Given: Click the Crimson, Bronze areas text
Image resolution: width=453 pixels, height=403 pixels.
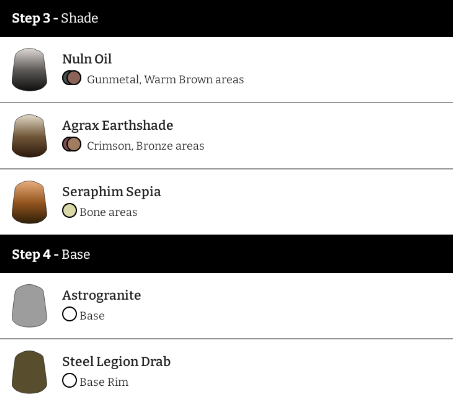Looking at the screenshot, I should click(146, 146).
